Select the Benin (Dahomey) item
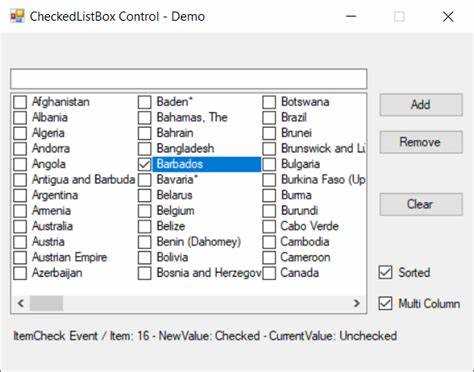The width and height of the screenshot is (474, 372). tap(199, 242)
